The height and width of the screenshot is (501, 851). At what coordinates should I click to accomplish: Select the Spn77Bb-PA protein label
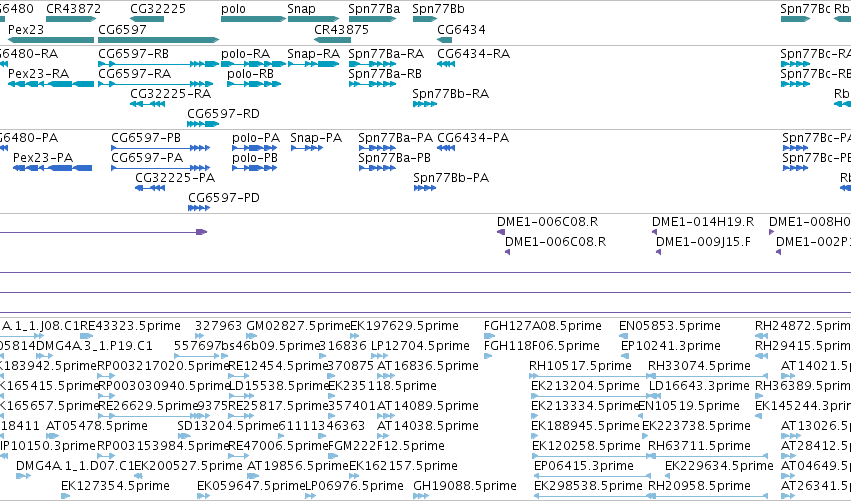point(451,178)
